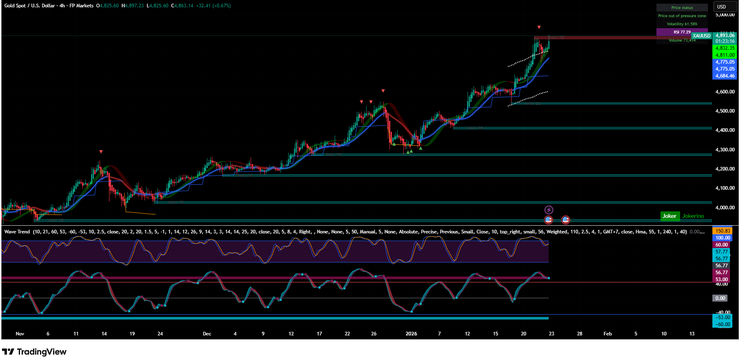Screen dimensions: 743x364
Task: Select the Volatility 61.58% cell
Action: [682, 23]
